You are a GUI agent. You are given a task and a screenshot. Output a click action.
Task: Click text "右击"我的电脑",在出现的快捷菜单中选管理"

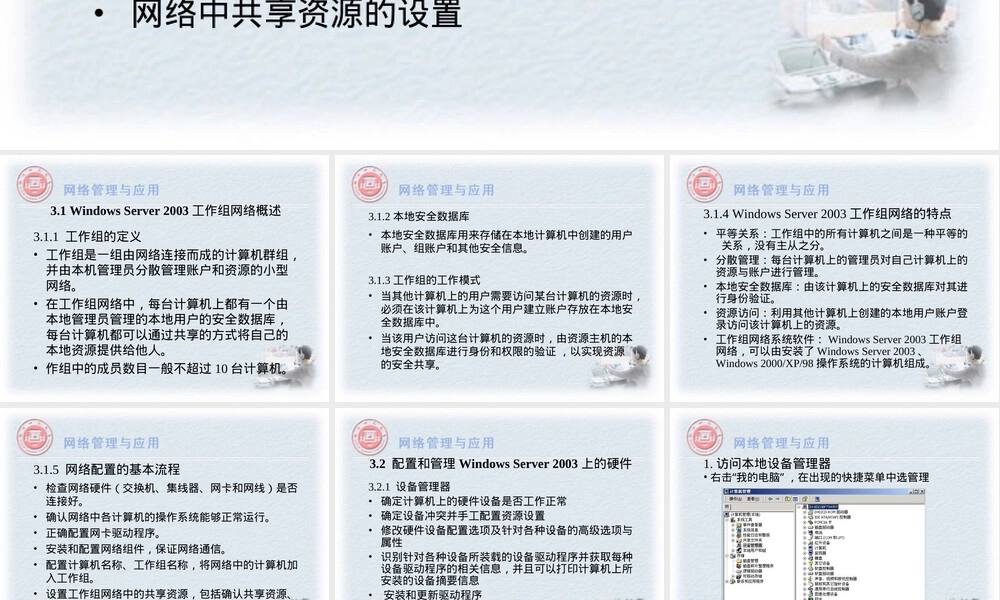820,478
